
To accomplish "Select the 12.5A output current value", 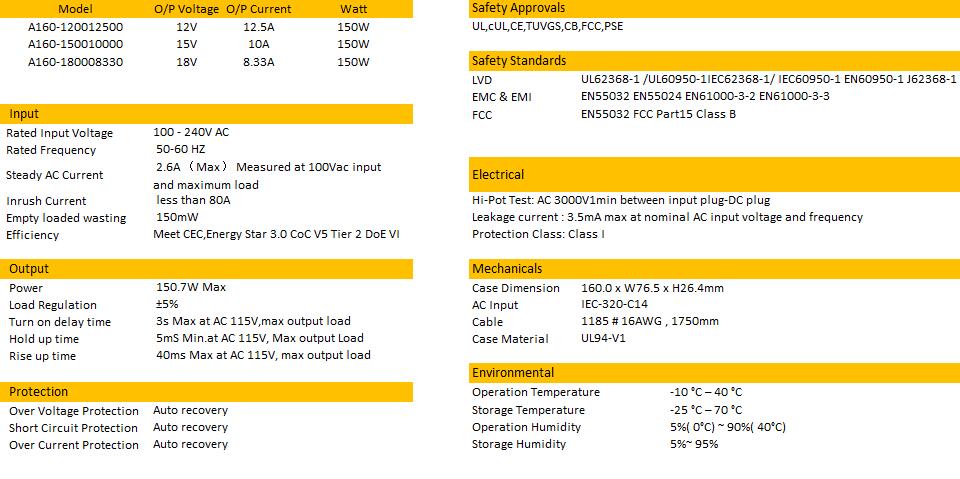I will [258, 27].
